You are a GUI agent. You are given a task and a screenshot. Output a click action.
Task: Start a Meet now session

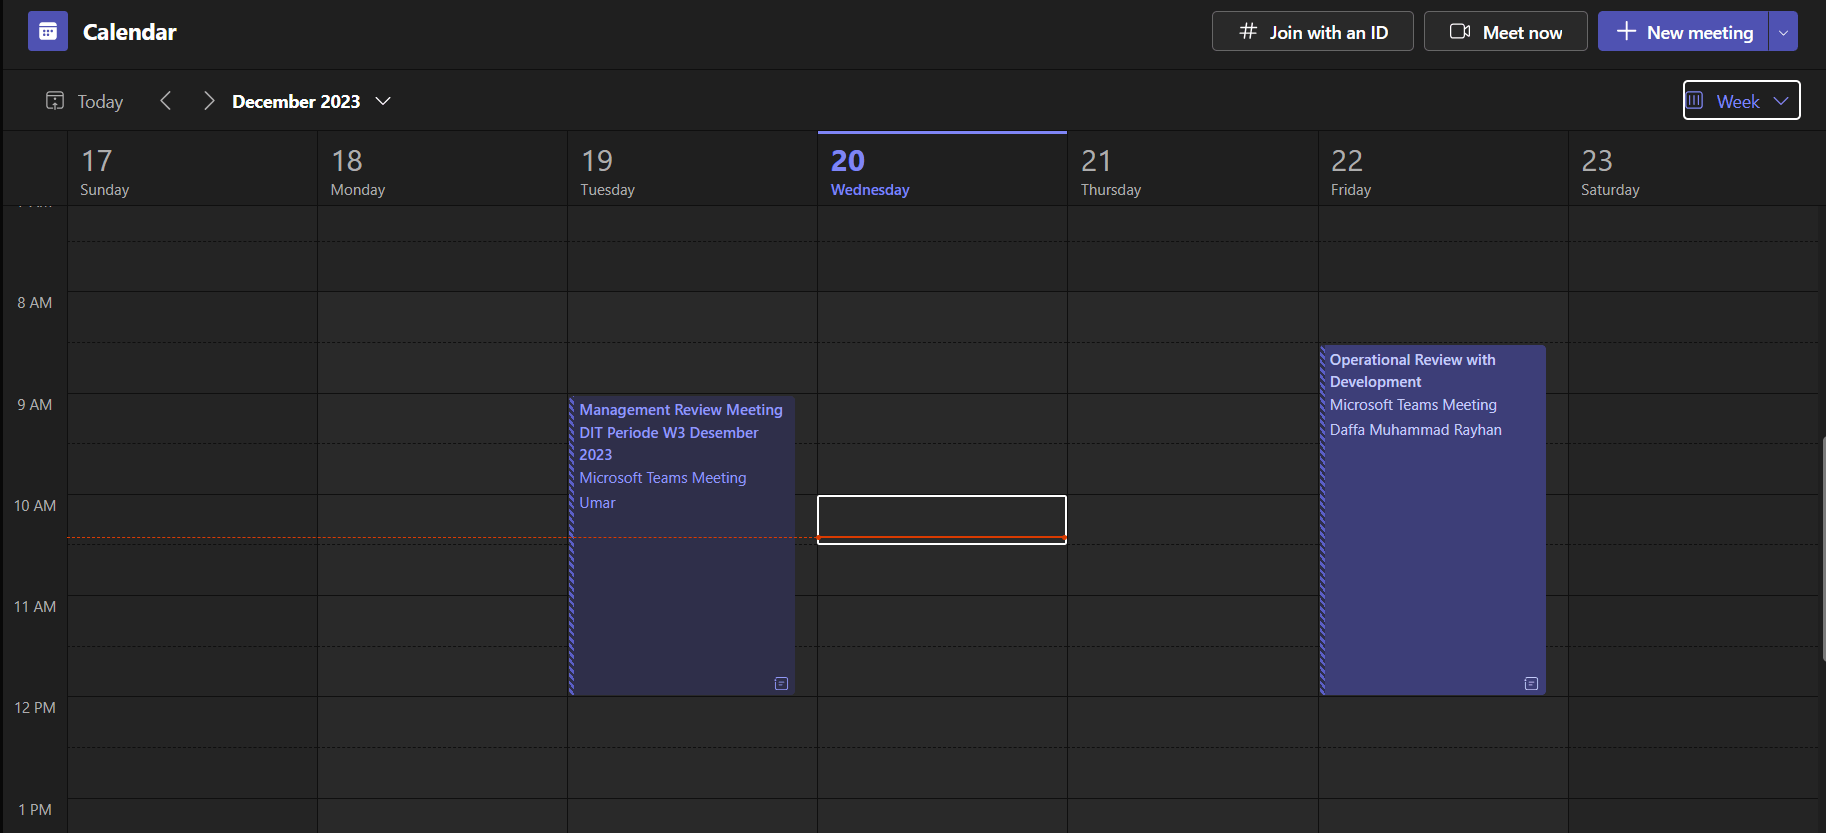1506,31
